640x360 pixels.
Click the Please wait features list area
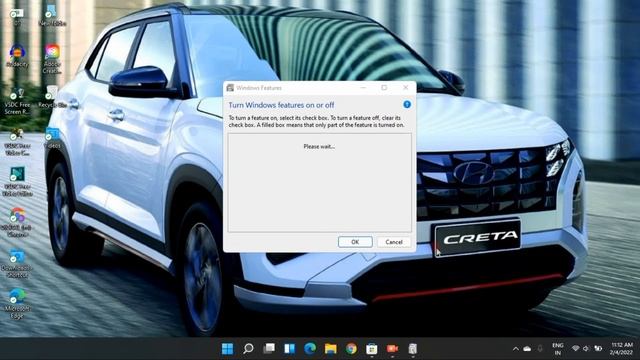point(320,182)
